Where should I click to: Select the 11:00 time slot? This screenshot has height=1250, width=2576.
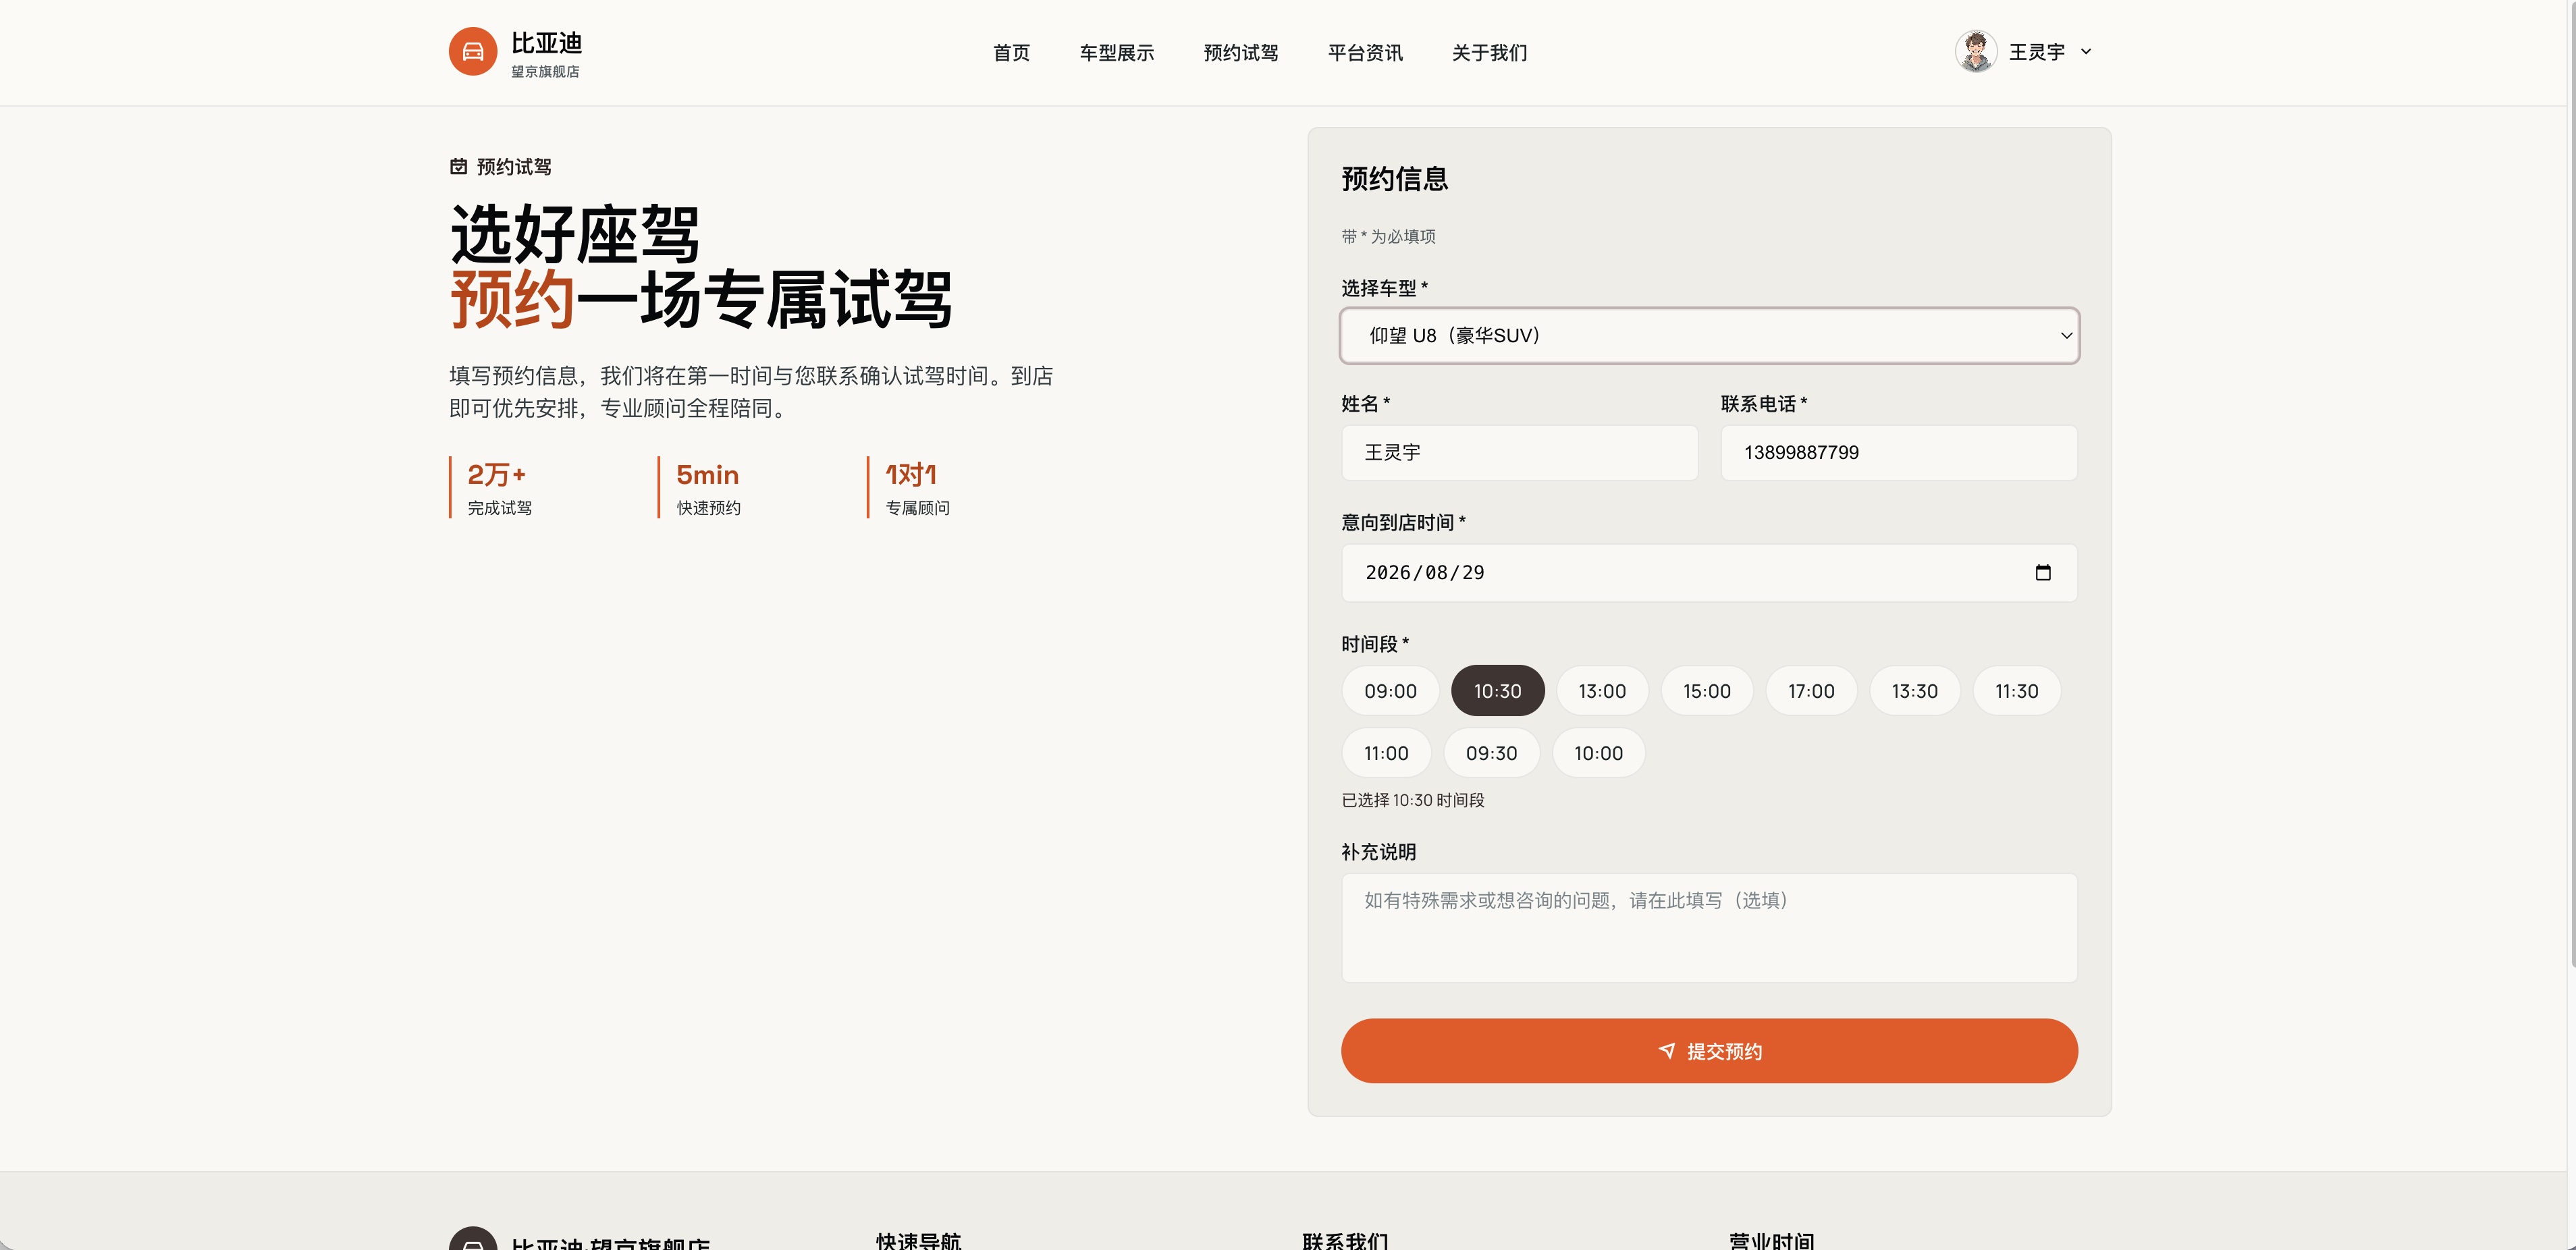(1386, 753)
